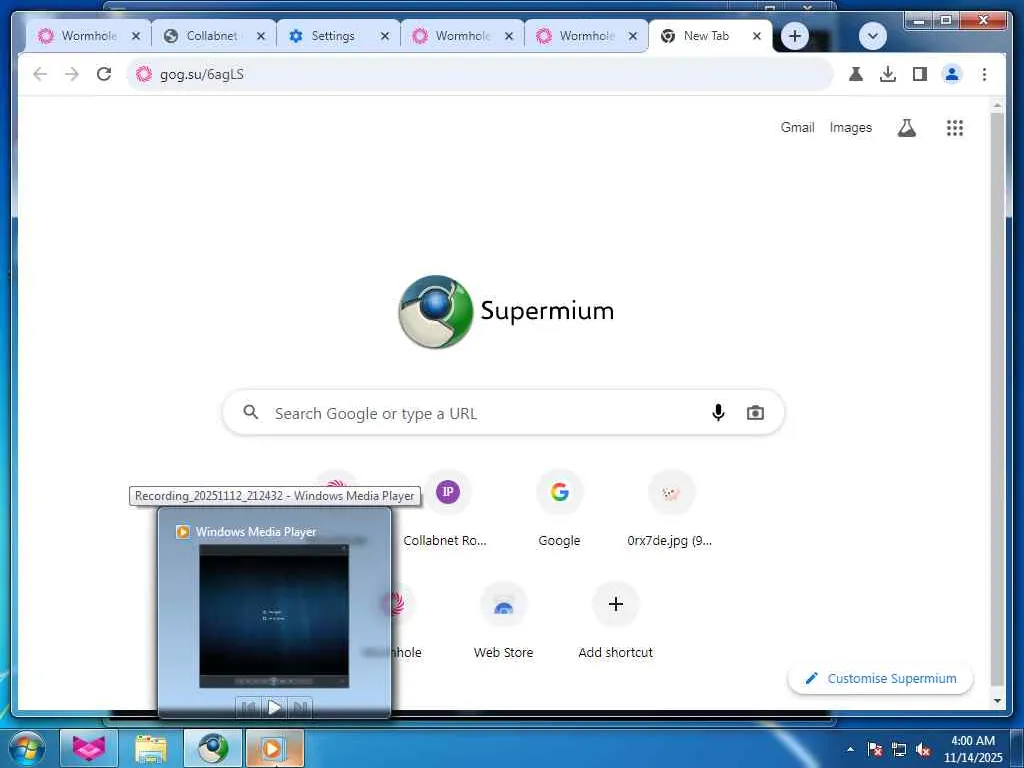Open the experiments flask icon in toolbar
This screenshot has height=768, width=1024.
tap(856, 74)
